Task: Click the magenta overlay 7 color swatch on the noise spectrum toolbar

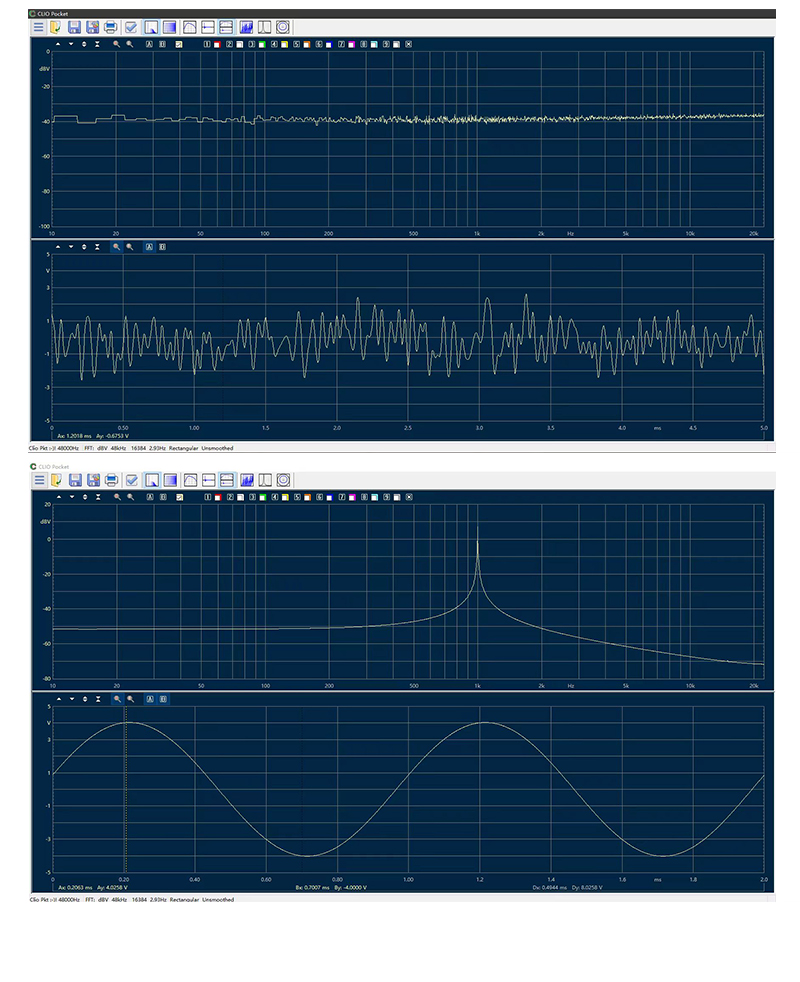Action: [351, 44]
